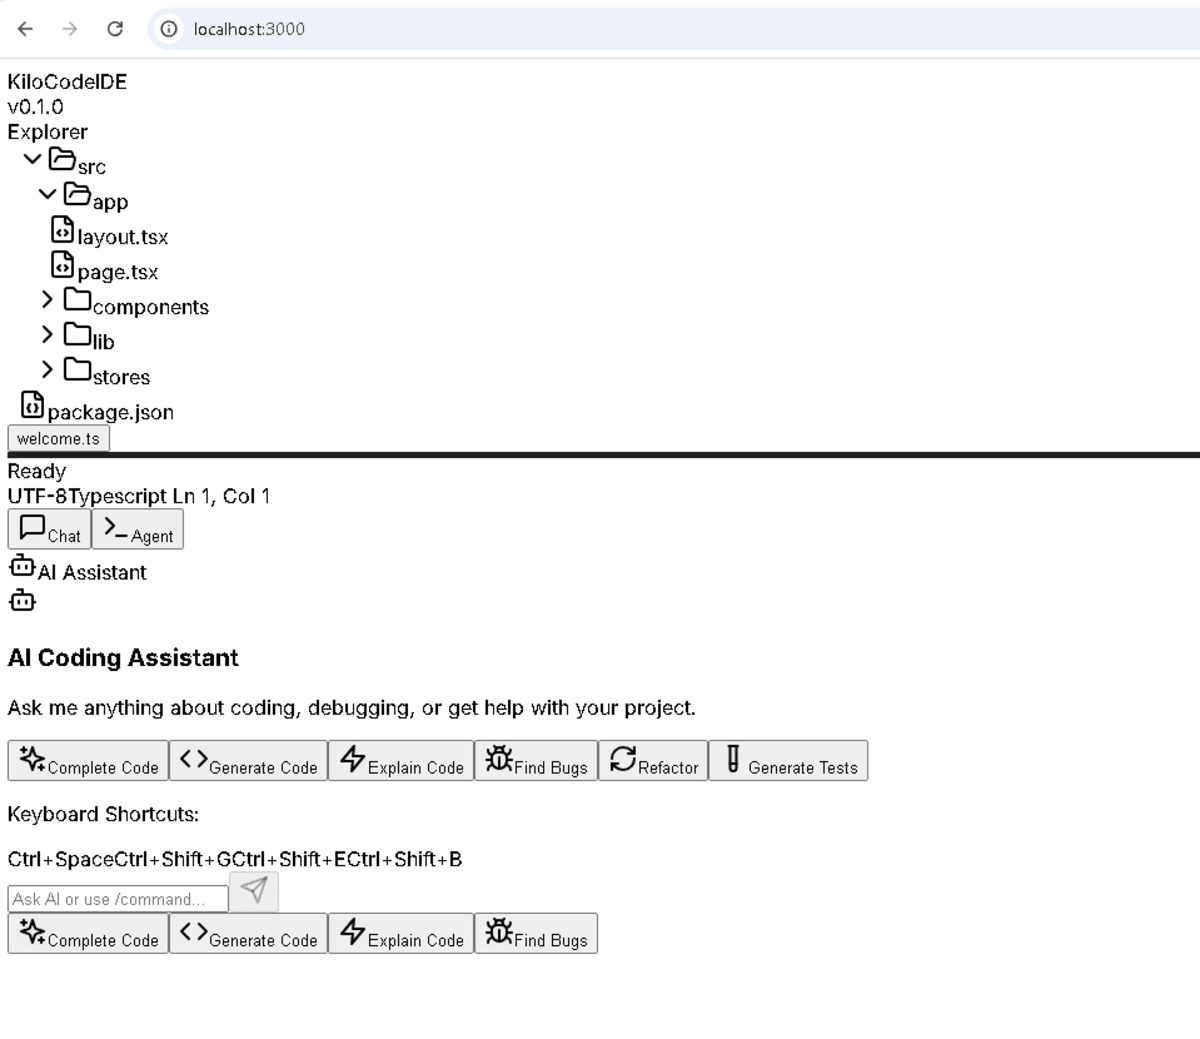Click the Generate Tests button

(x=788, y=760)
